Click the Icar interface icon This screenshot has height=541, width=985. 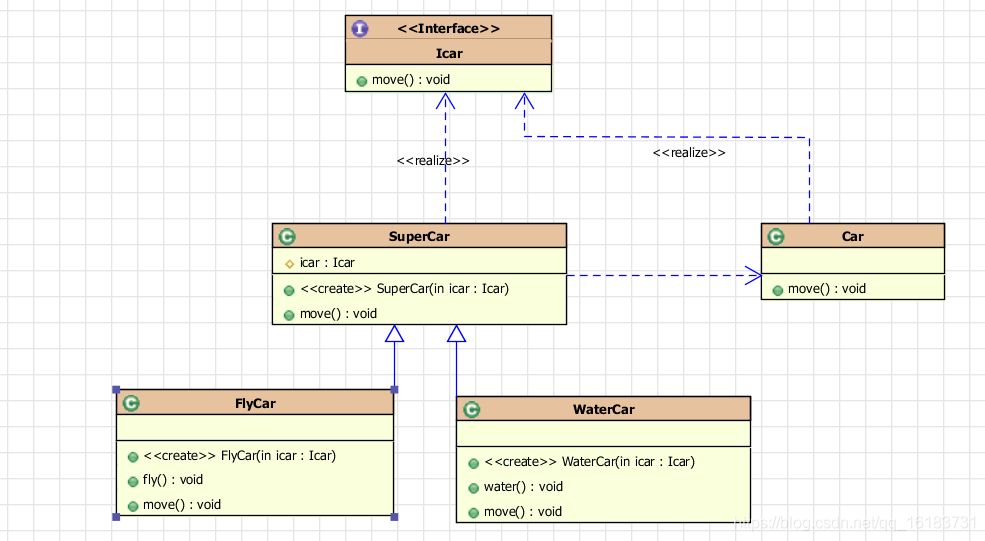[360, 28]
